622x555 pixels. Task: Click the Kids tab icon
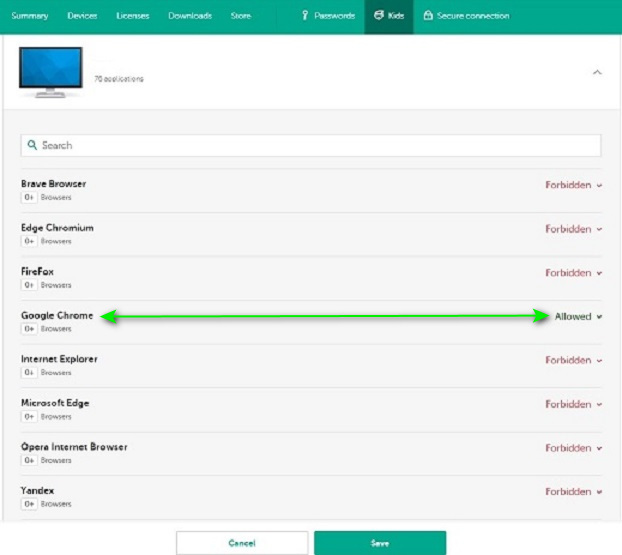click(x=379, y=15)
